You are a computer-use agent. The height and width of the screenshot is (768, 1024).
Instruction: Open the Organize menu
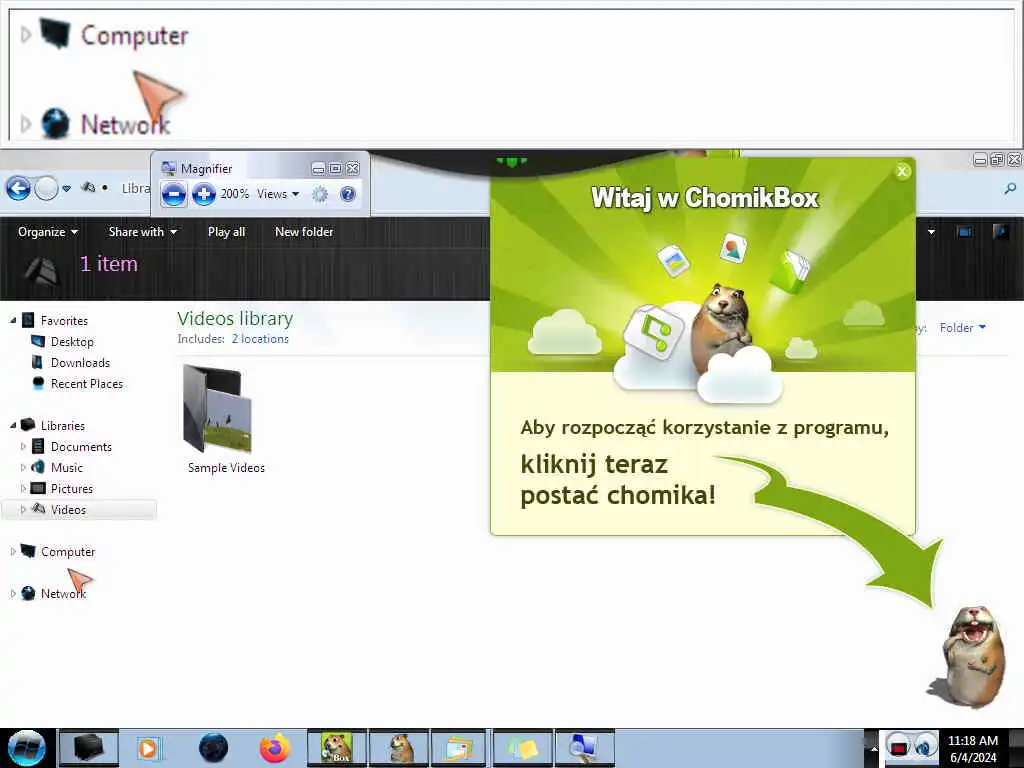pyautogui.click(x=48, y=232)
